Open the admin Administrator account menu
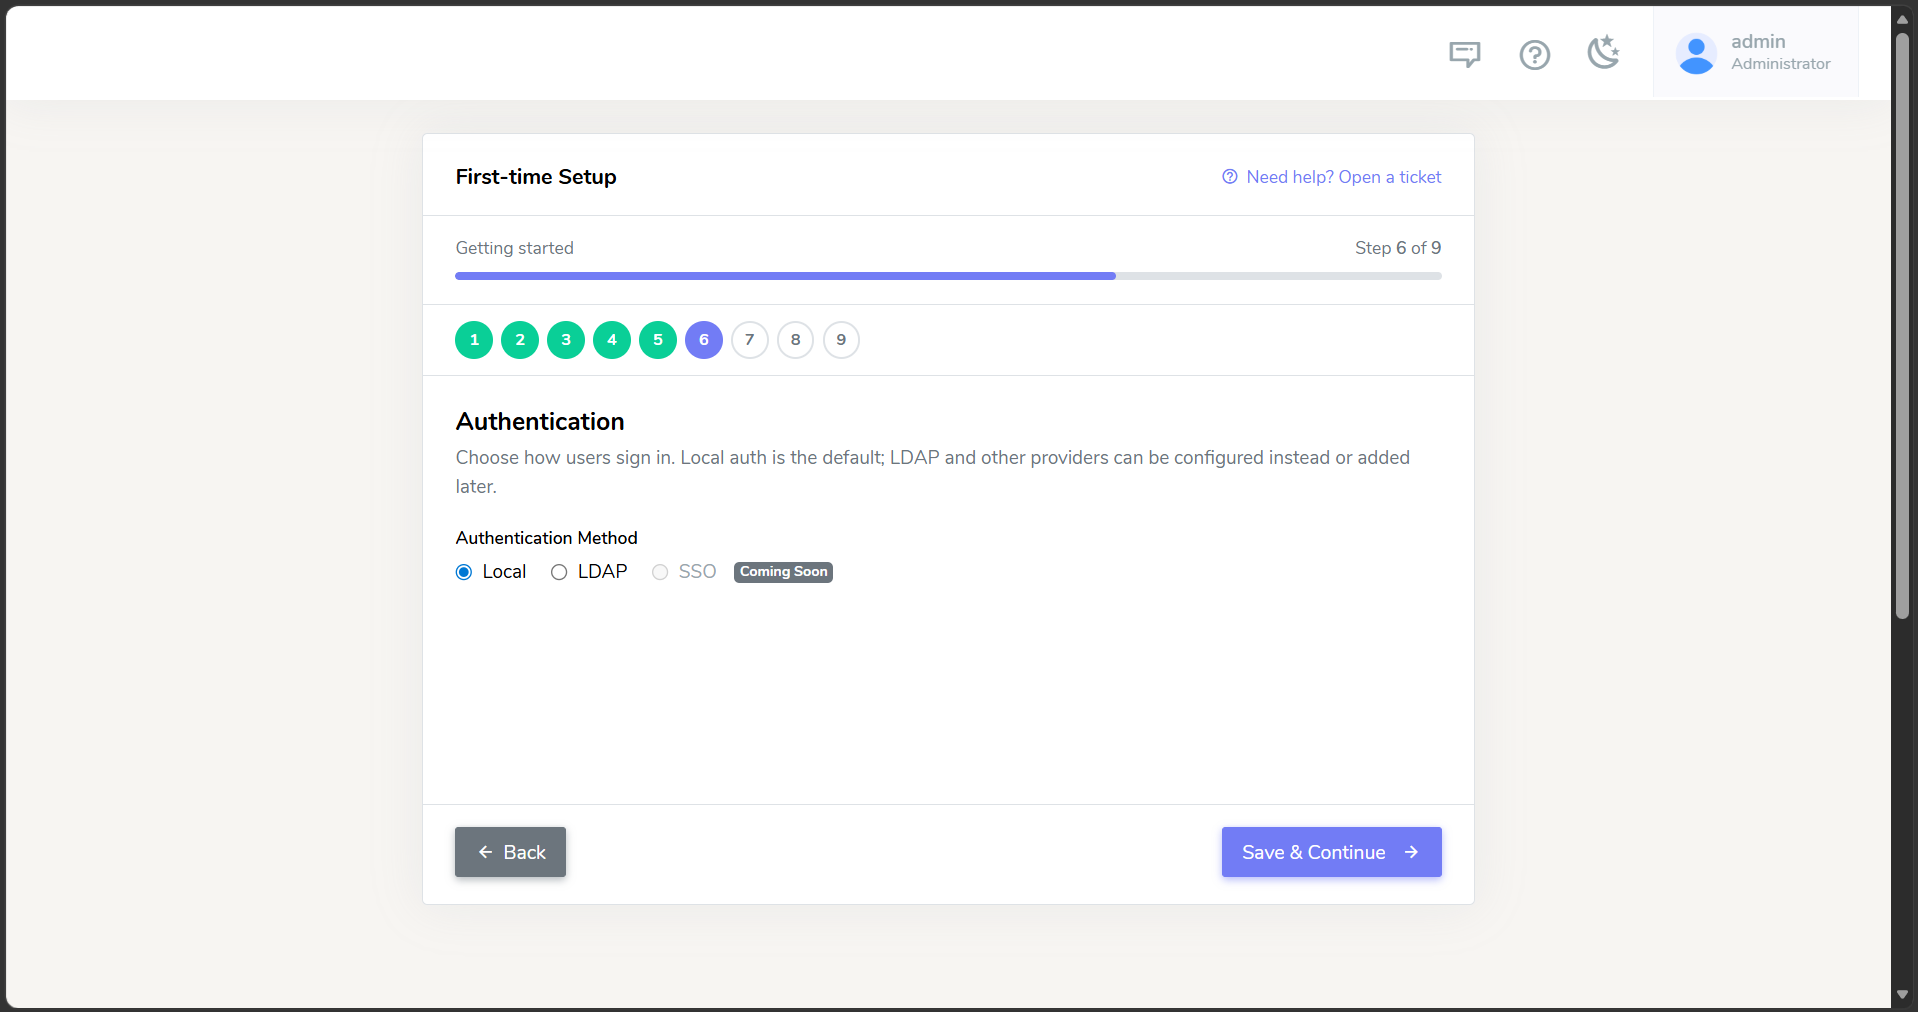The image size is (1918, 1012). [1755, 53]
